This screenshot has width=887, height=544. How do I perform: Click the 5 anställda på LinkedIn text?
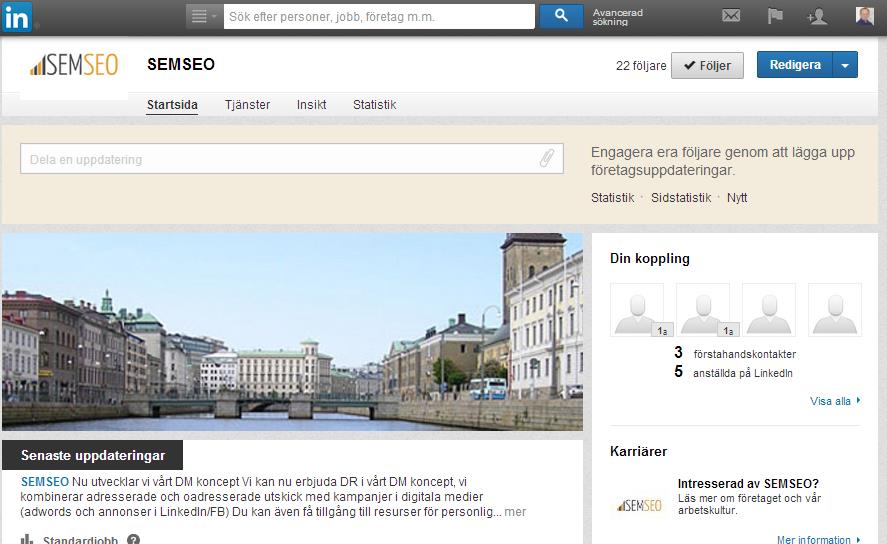pyautogui.click(x=733, y=372)
